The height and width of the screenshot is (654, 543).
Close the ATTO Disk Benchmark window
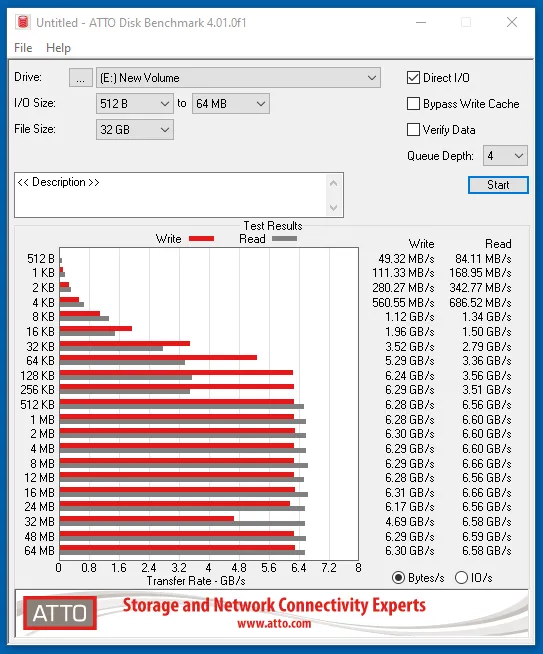[512, 22]
